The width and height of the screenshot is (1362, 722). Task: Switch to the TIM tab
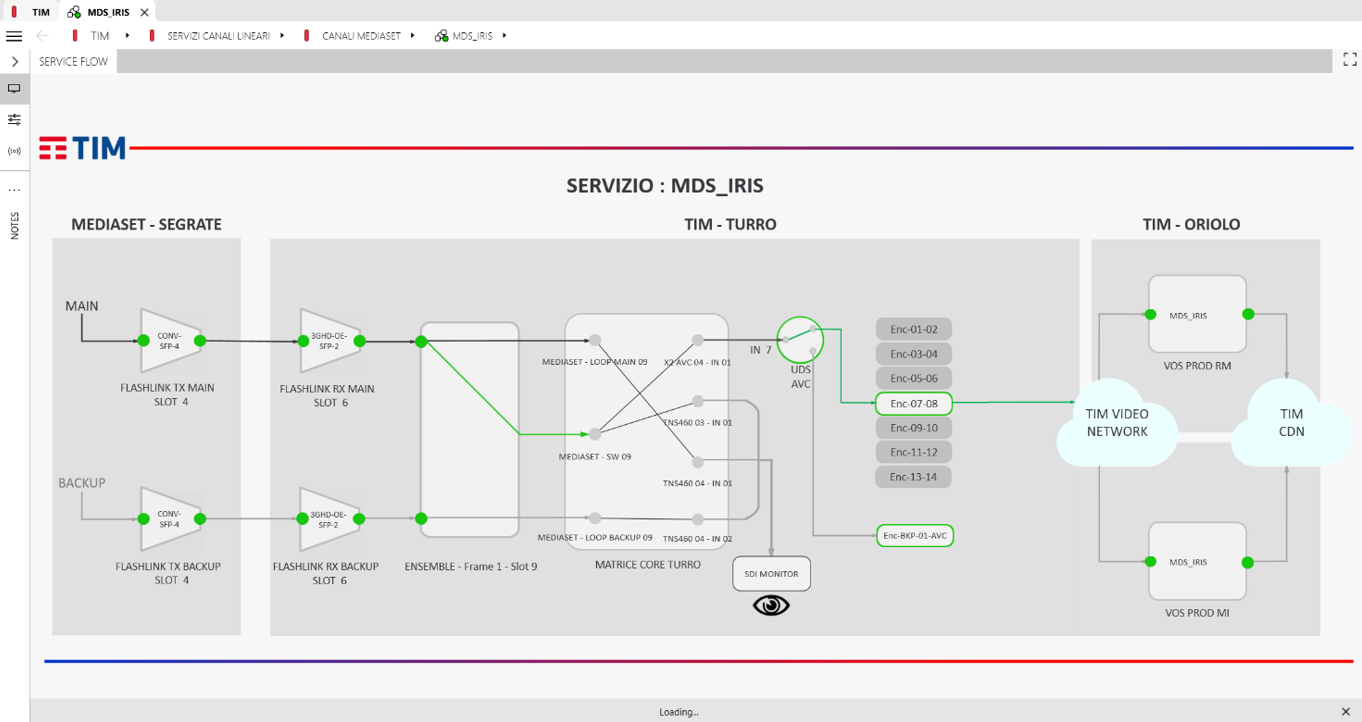tap(31, 12)
